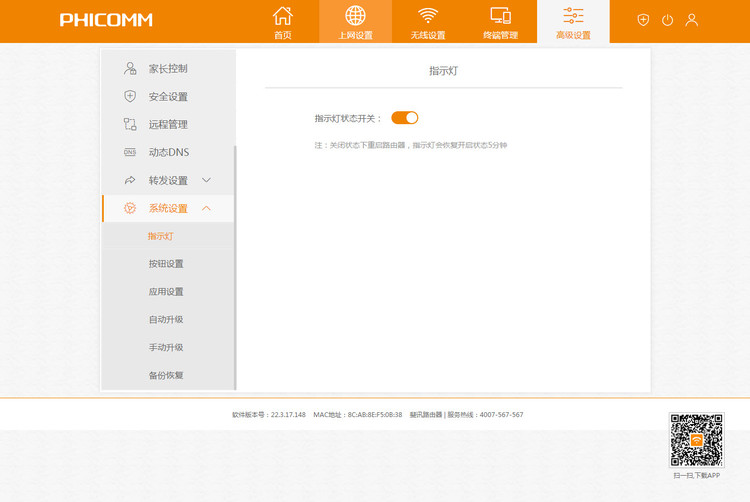Select the 指示灯 submenu item

click(161, 236)
